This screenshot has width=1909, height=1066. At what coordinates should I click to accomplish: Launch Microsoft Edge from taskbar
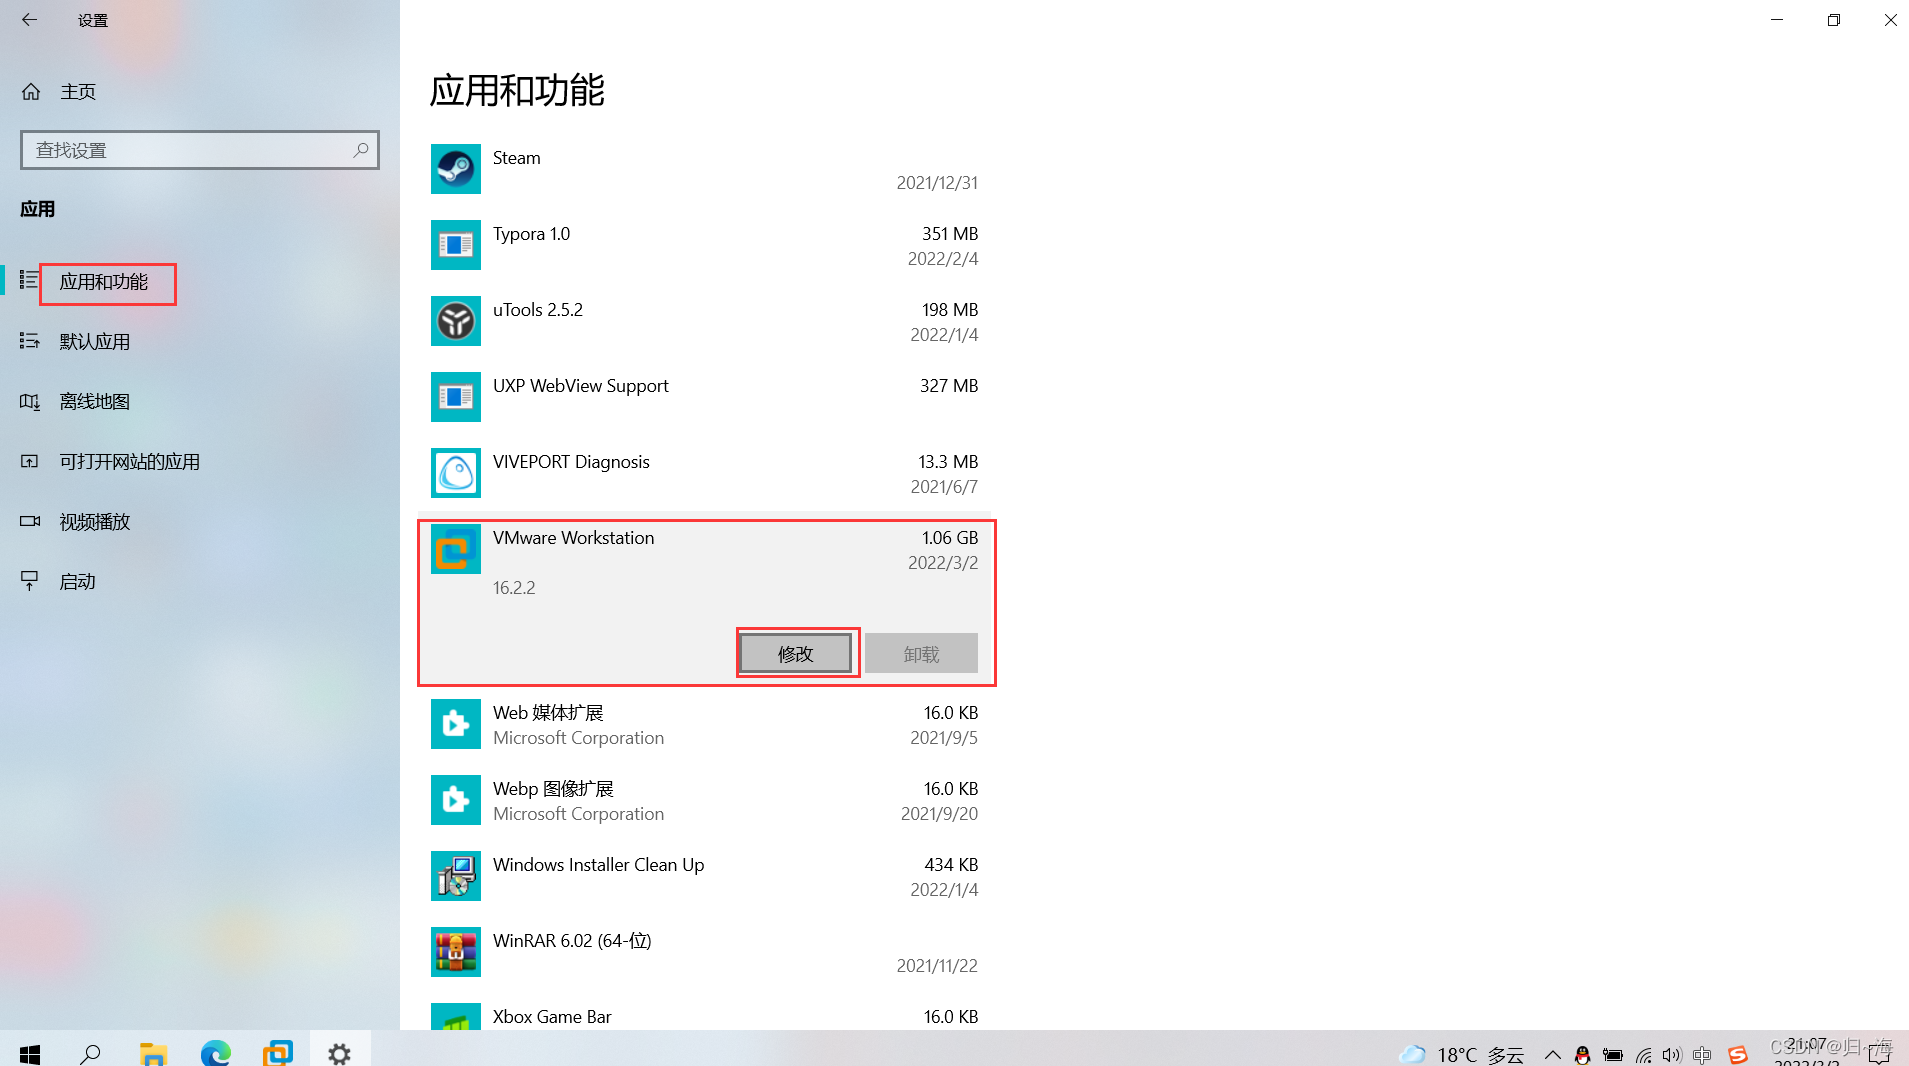(215, 1053)
